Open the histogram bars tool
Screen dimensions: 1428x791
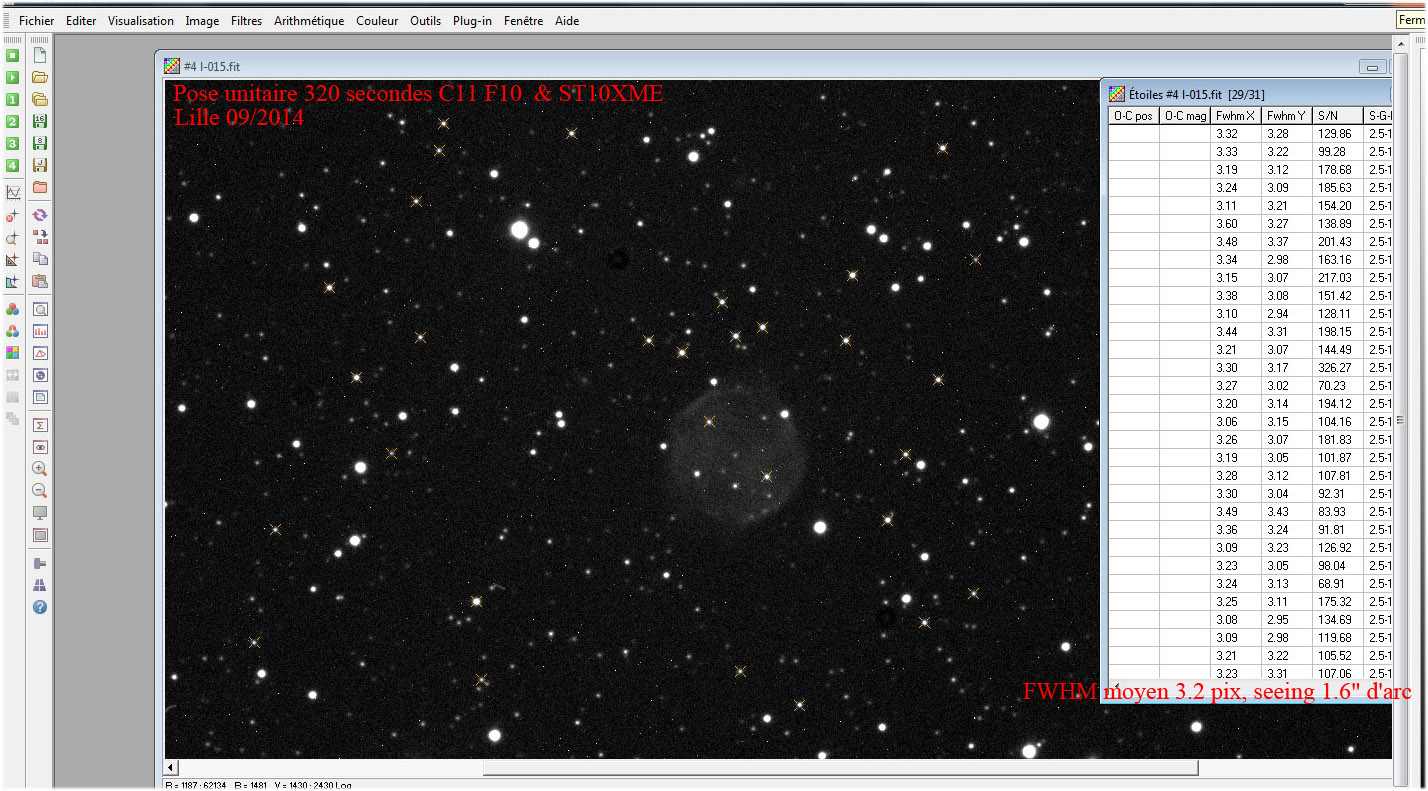[x=40, y=331]
